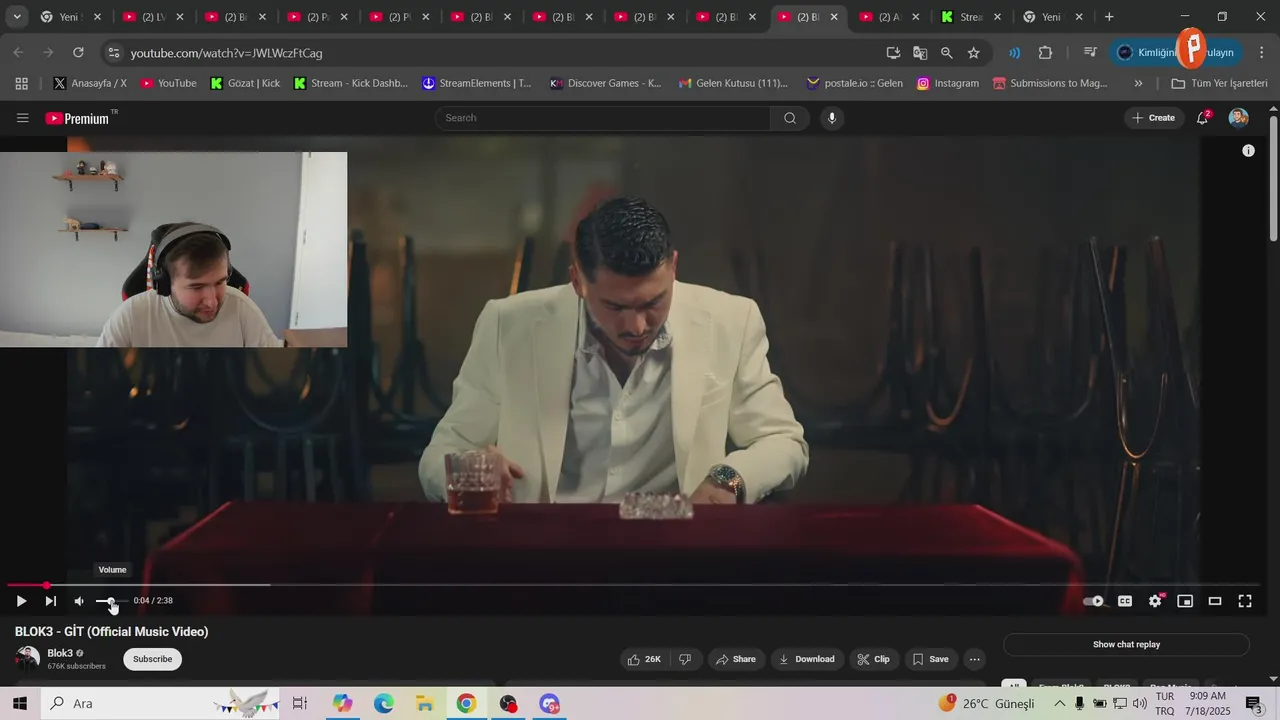Open a new browser tab
This screenshot has width=1280, height=720.
(x=1108, y=17)
